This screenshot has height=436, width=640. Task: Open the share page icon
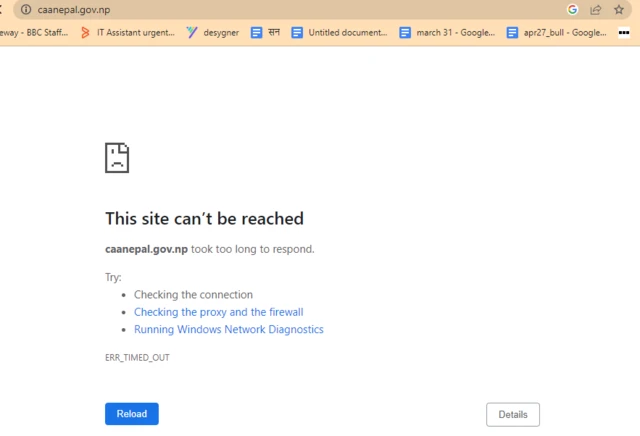click(x=596, y=10)
